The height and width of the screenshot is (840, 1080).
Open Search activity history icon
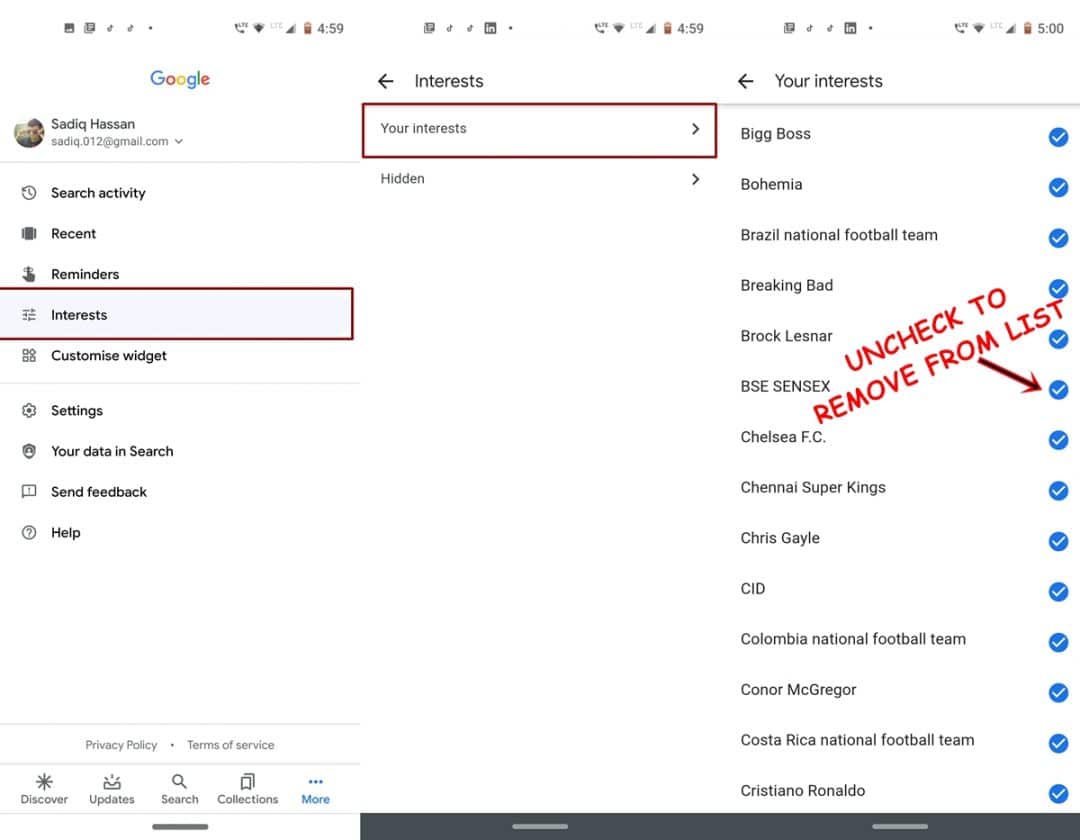click(x=29, y=193)
